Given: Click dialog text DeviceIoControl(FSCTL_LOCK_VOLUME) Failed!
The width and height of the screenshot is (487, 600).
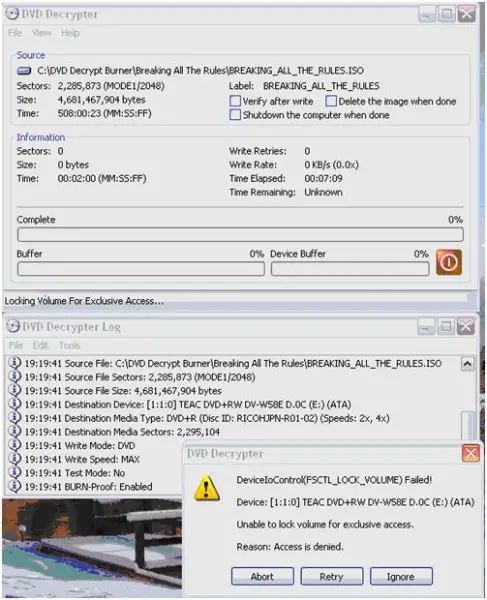Looking at the screenshot, I should [x=334, y=480].
